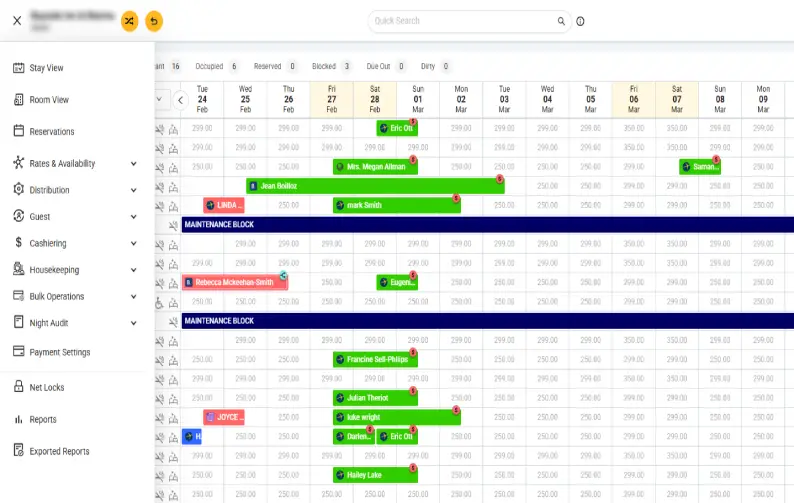Close the side navigation menu
Screen dimensions: 794x503
(x=17, y=20)
